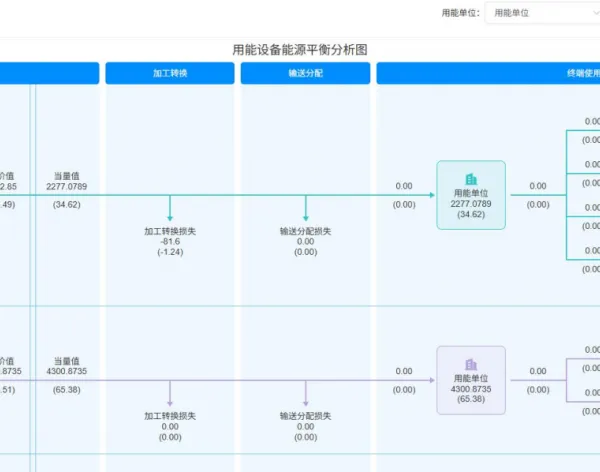Click the purple 用能单位 4300.8735 node card
Image resolution: width=600 pixels, height=472 pixels.
coord(471,380)
